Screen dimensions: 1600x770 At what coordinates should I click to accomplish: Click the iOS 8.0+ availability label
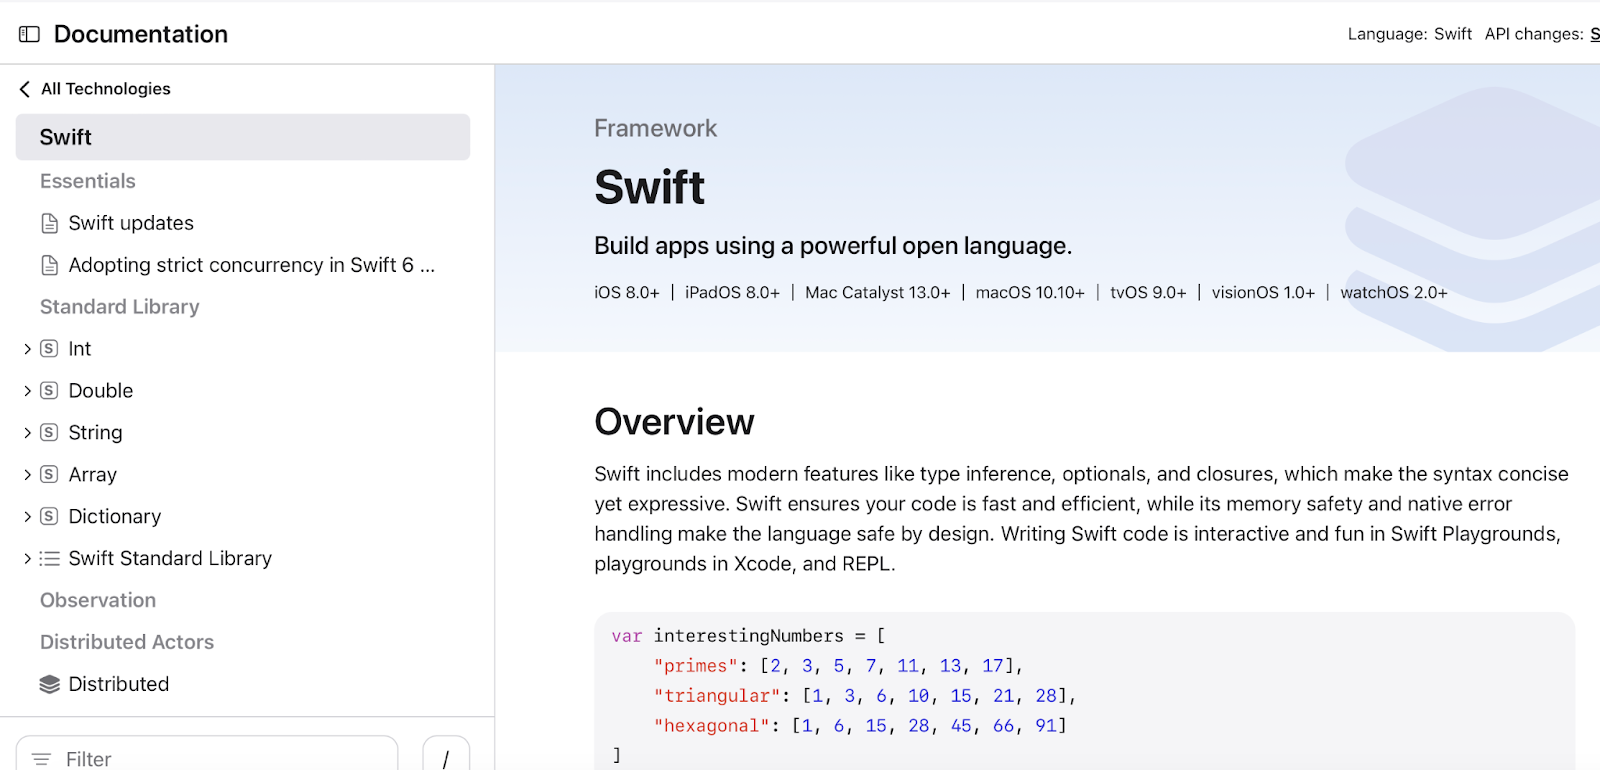(627, 293)
